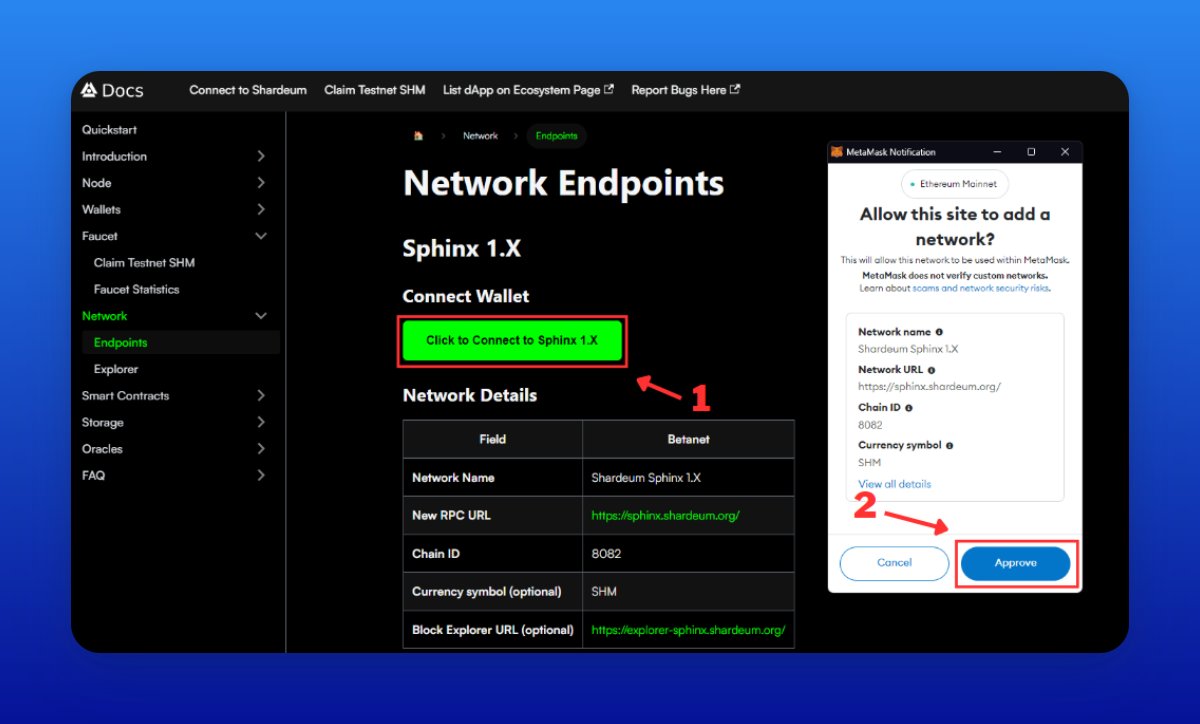
Task: Click the Connect Wallet heading
Action: point(466,297)
